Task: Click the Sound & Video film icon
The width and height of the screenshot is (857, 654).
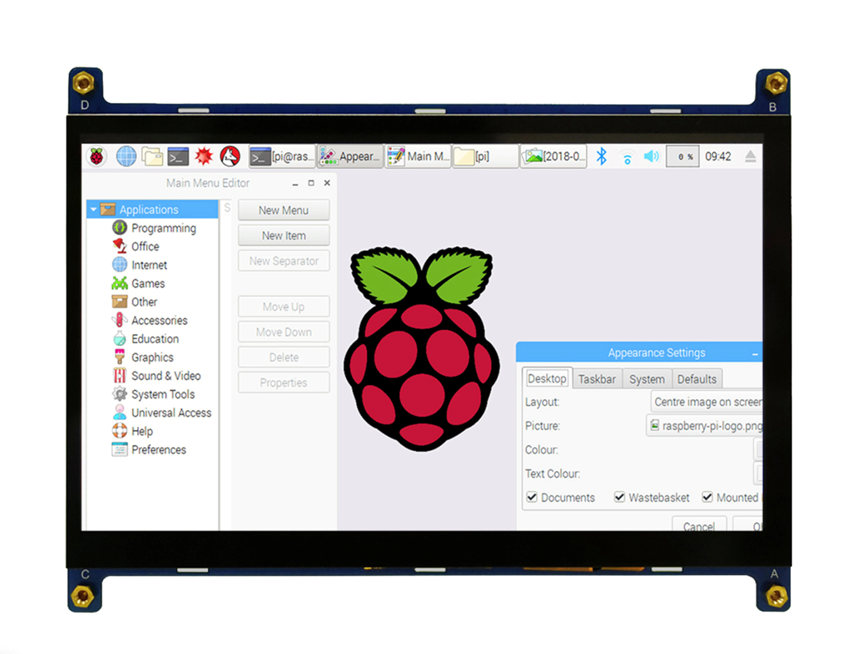Action: 120,376
